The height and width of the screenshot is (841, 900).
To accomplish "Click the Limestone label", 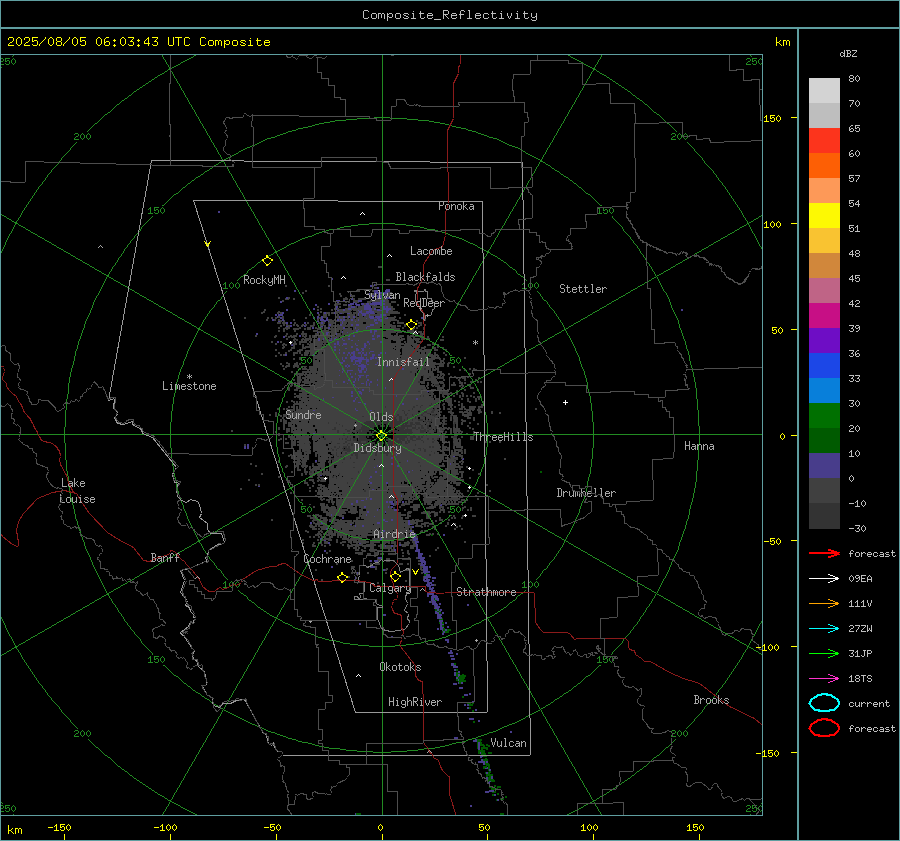I will pyautogui.click(x=189, y=386).
